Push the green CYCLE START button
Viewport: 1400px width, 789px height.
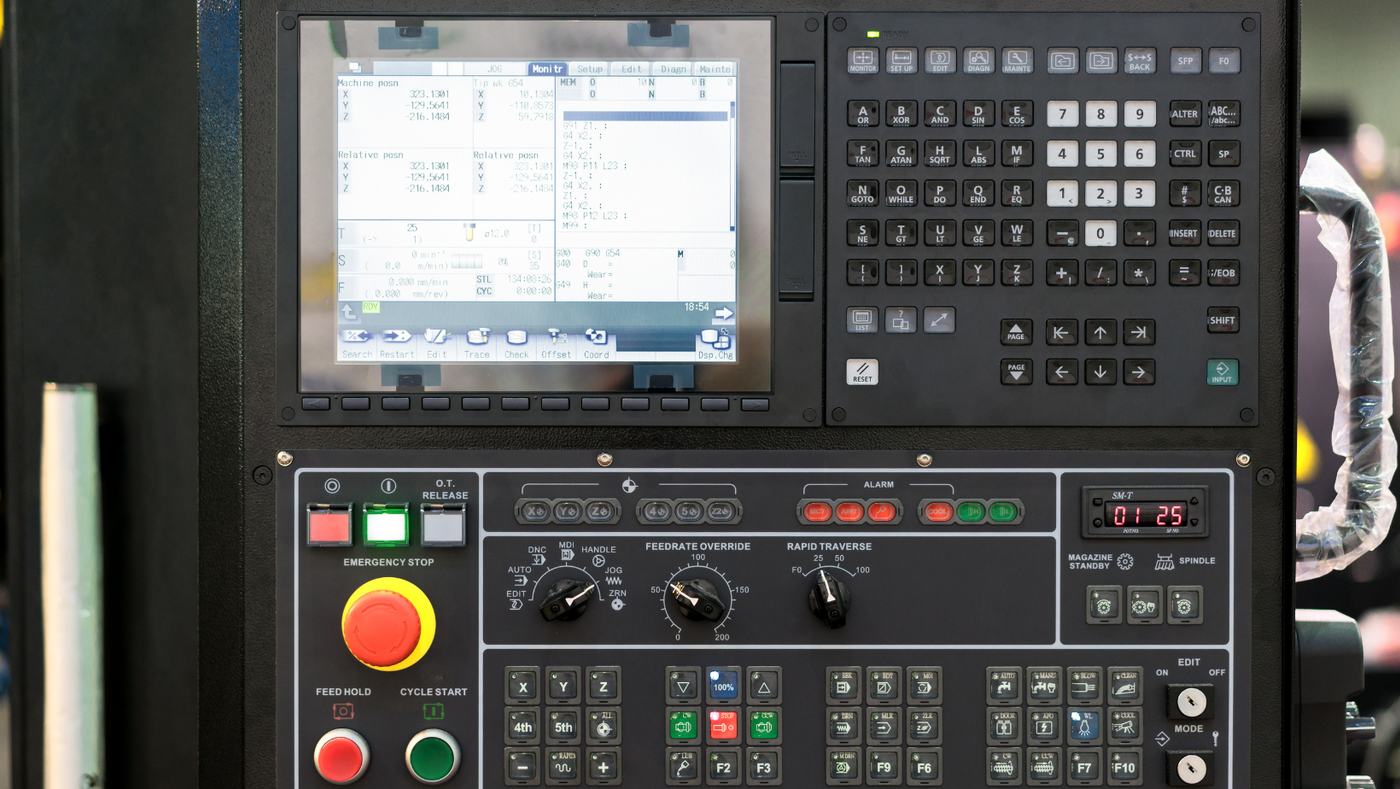[433, 756]
